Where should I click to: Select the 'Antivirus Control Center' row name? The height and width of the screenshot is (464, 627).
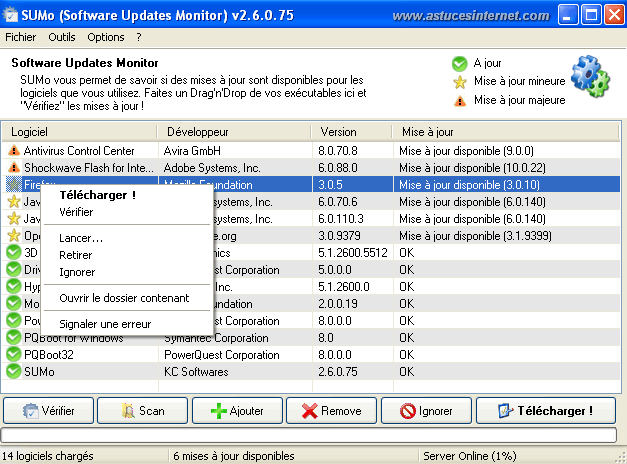click(x=79, y=151)
